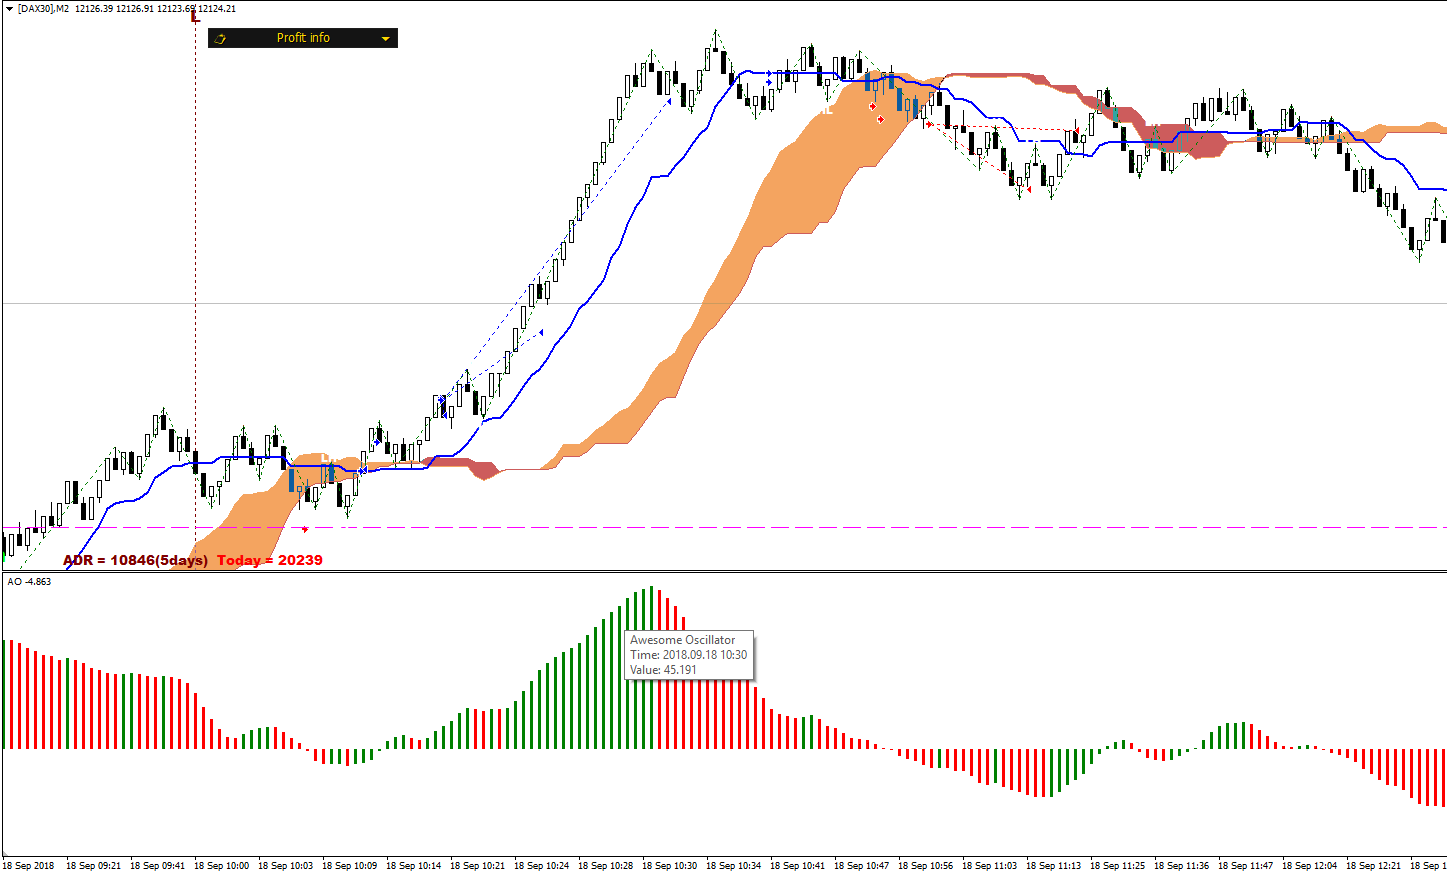Click the Profit info title label
This screenshot has height=877, width=1447.
(x=303, y=38)
